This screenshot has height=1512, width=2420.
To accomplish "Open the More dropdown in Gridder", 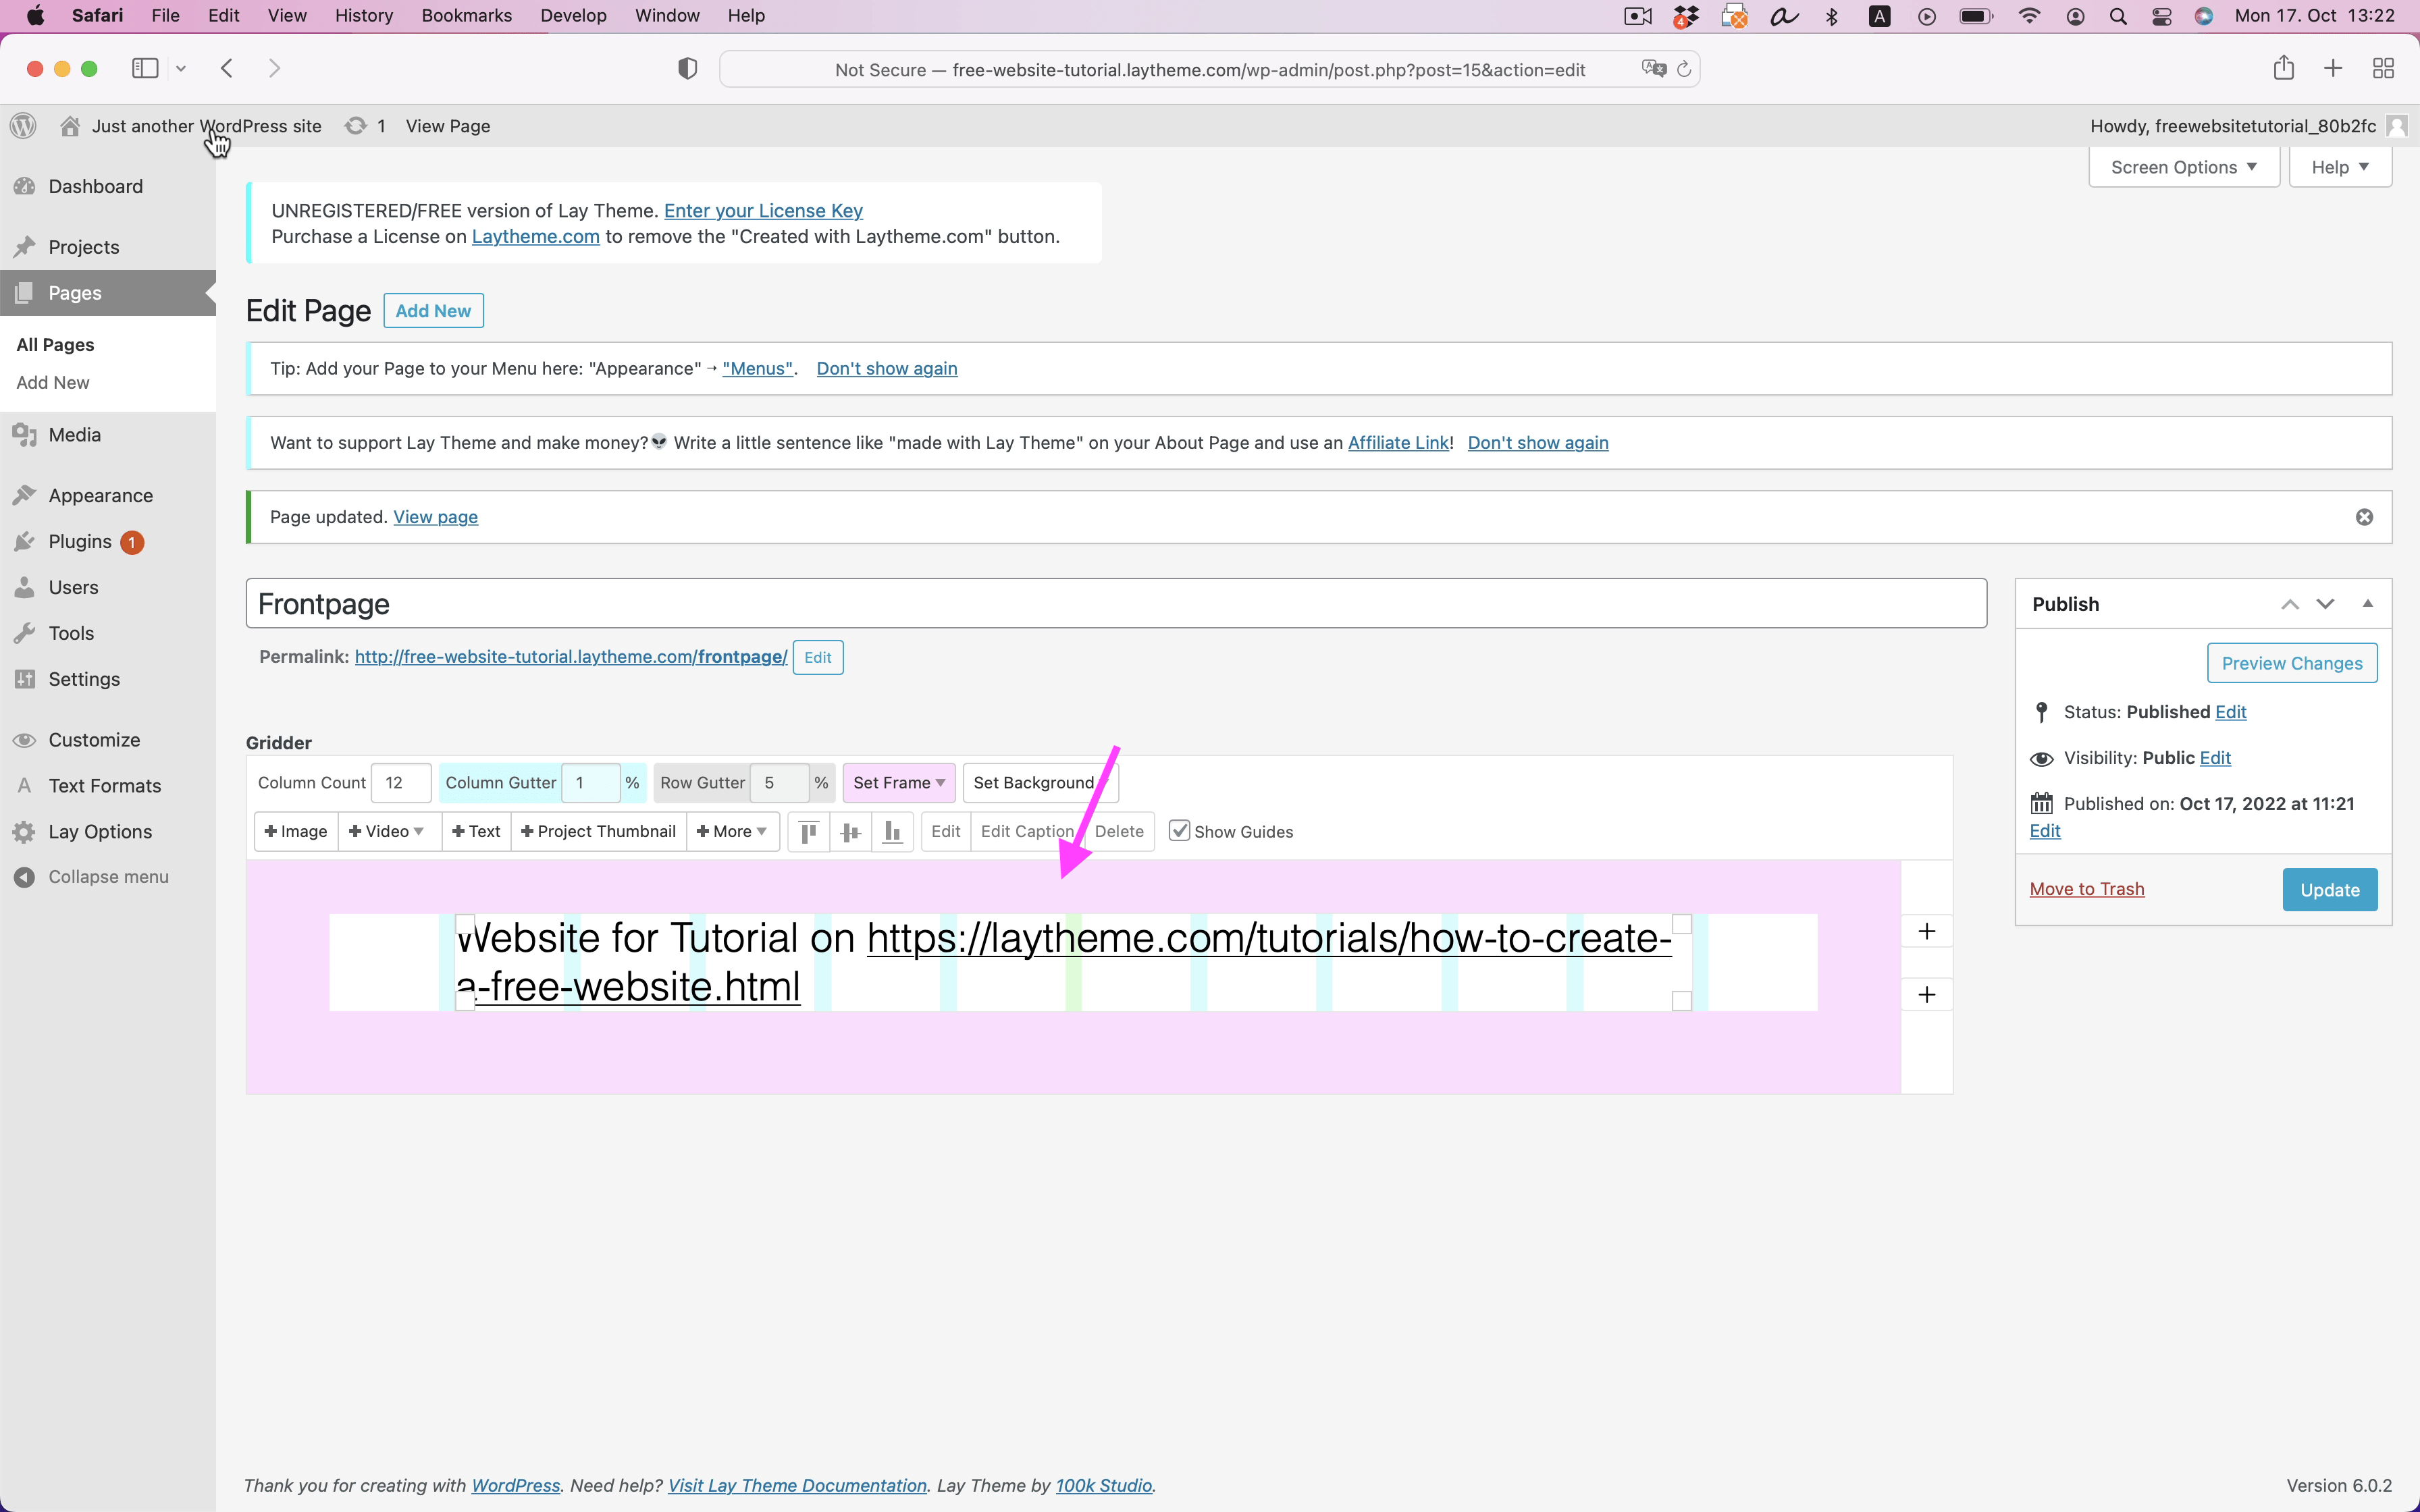I will (732, 831).
